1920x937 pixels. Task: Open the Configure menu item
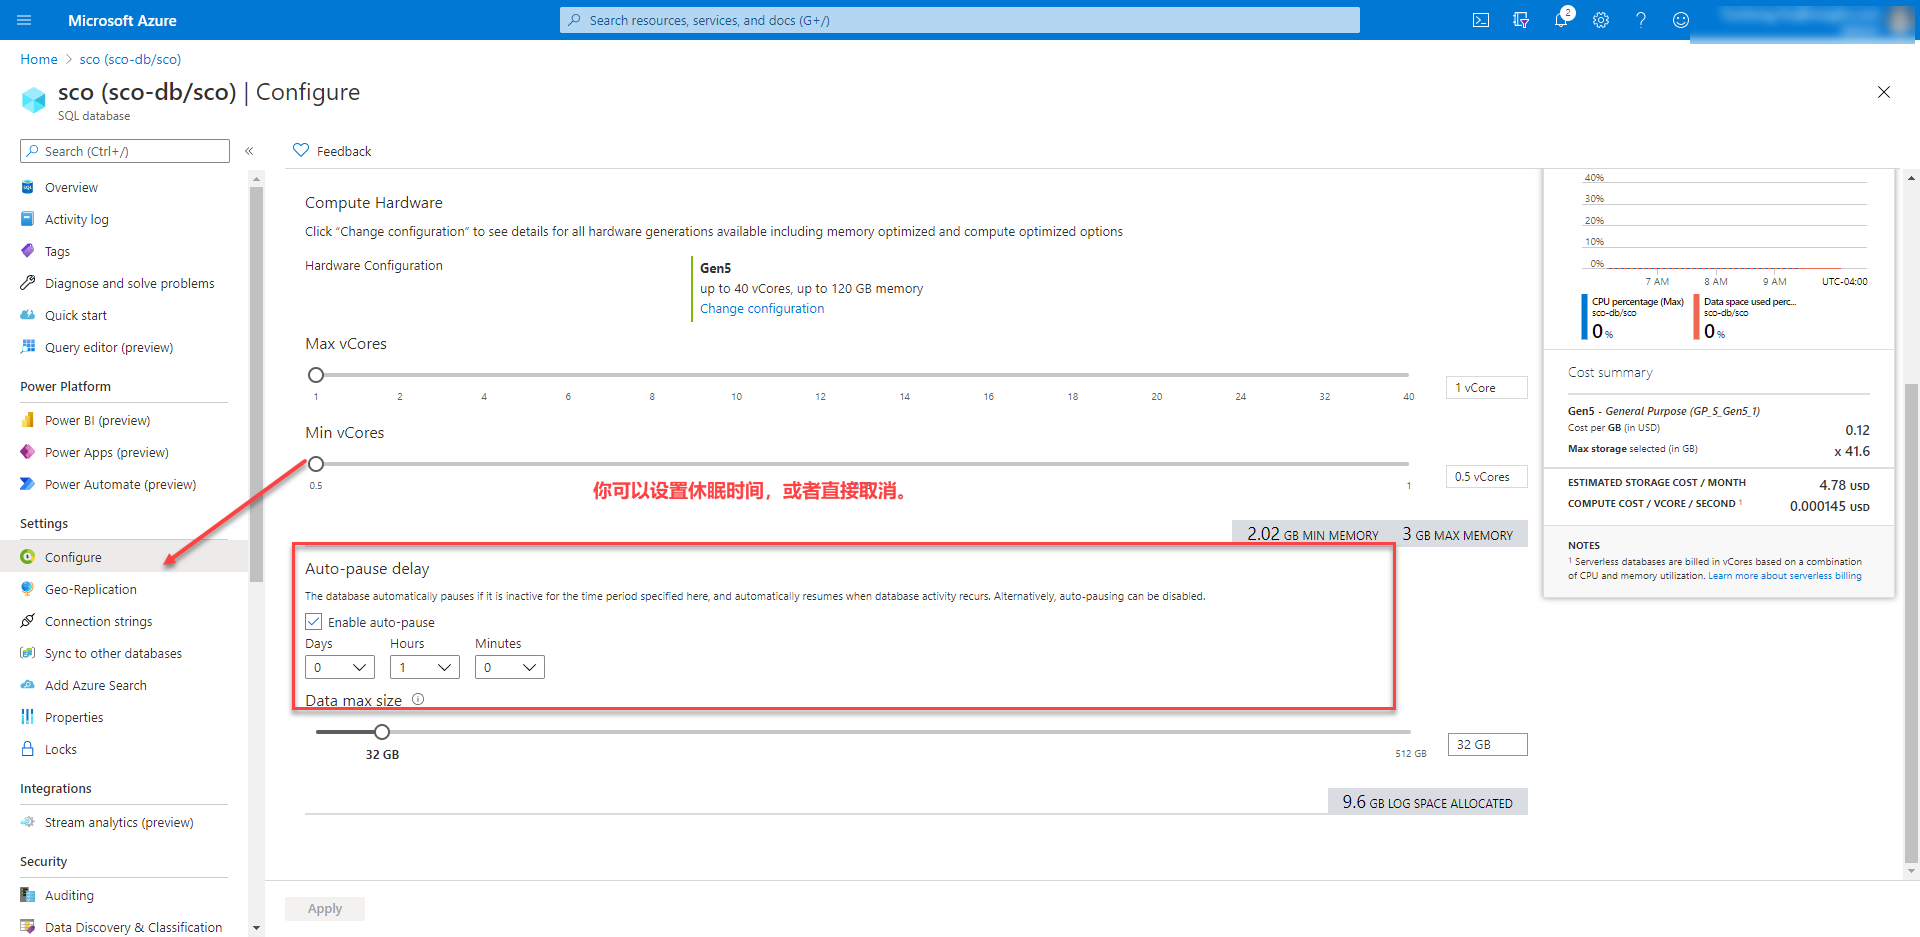[124, 557]
